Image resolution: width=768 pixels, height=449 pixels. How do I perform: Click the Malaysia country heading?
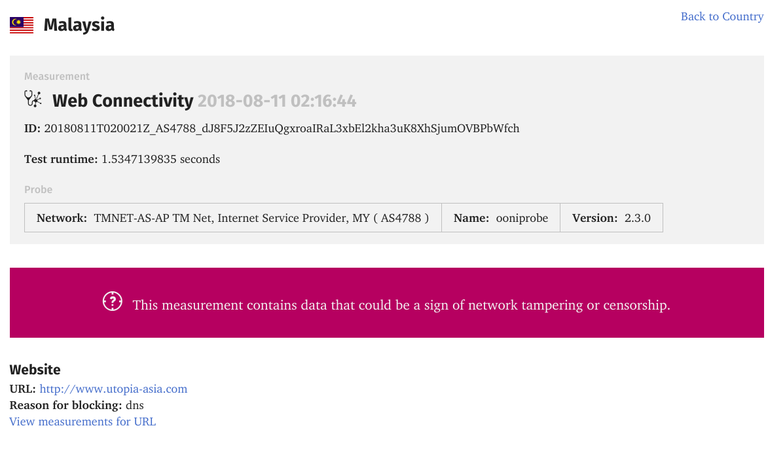(x=79, y=25)
